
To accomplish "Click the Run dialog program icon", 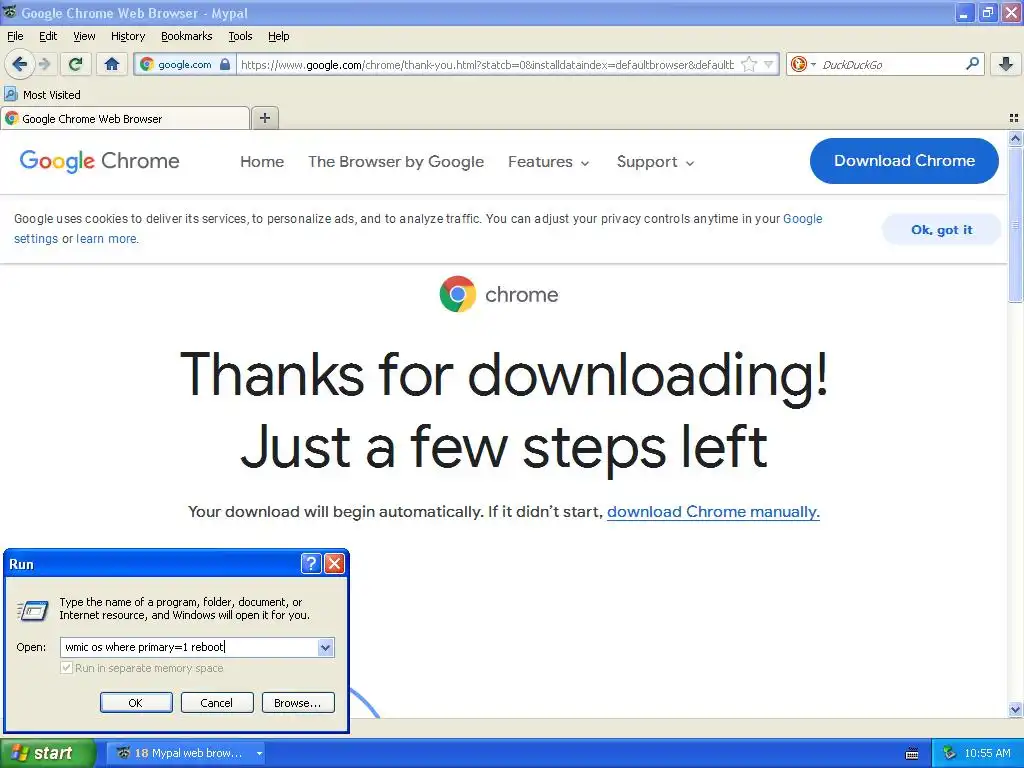I will [32, 610].
